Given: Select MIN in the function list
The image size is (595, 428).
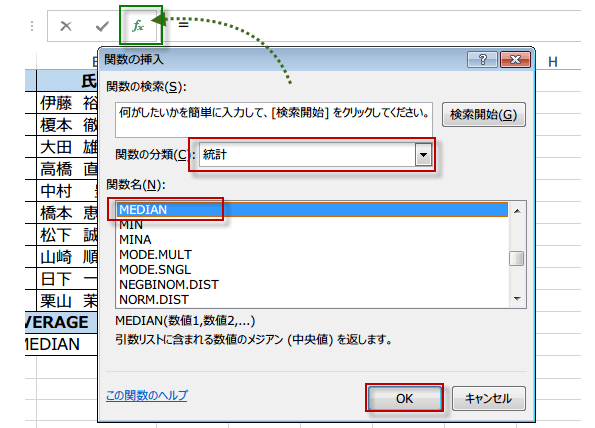Looking at the screenshot, I should coord(312,225).
